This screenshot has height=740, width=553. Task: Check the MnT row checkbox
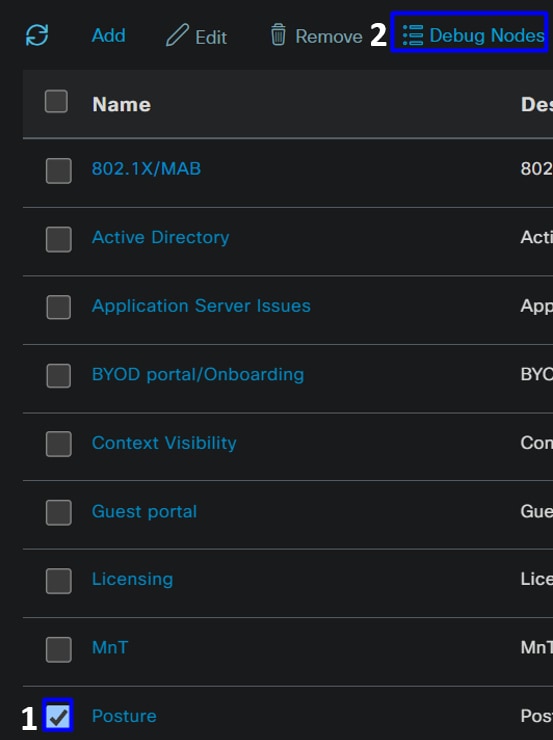click(x=59, y=649)
